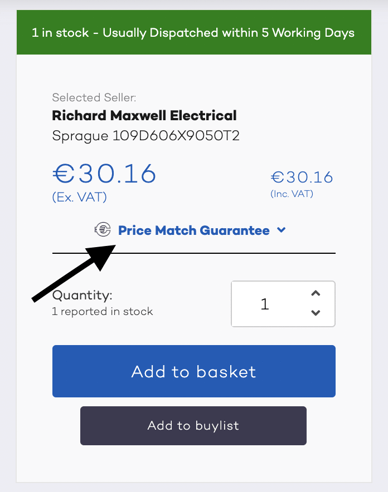Screen dimensions: 388x492
Task: Decrease quantity with the down arrow
Action: coord(316,313)
